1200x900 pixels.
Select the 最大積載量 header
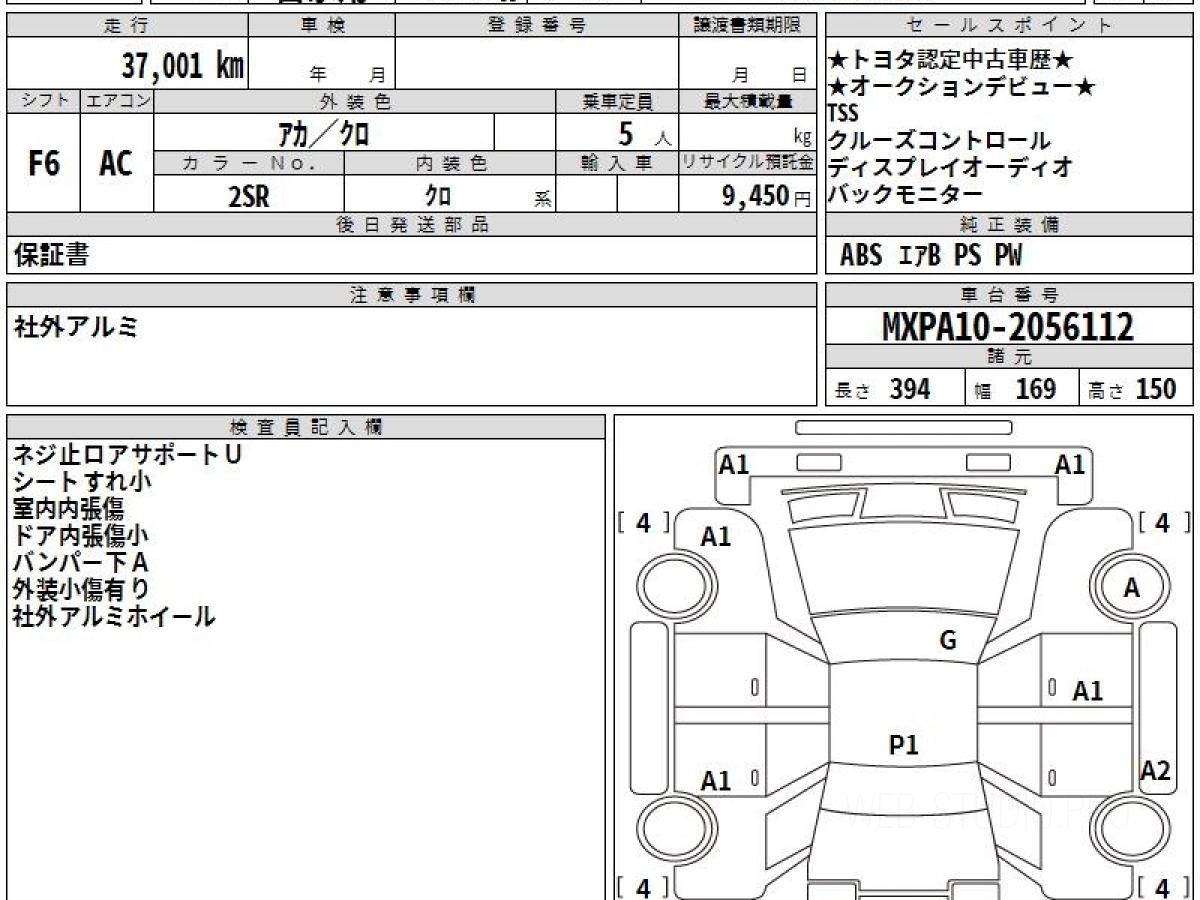pos(747,101)
